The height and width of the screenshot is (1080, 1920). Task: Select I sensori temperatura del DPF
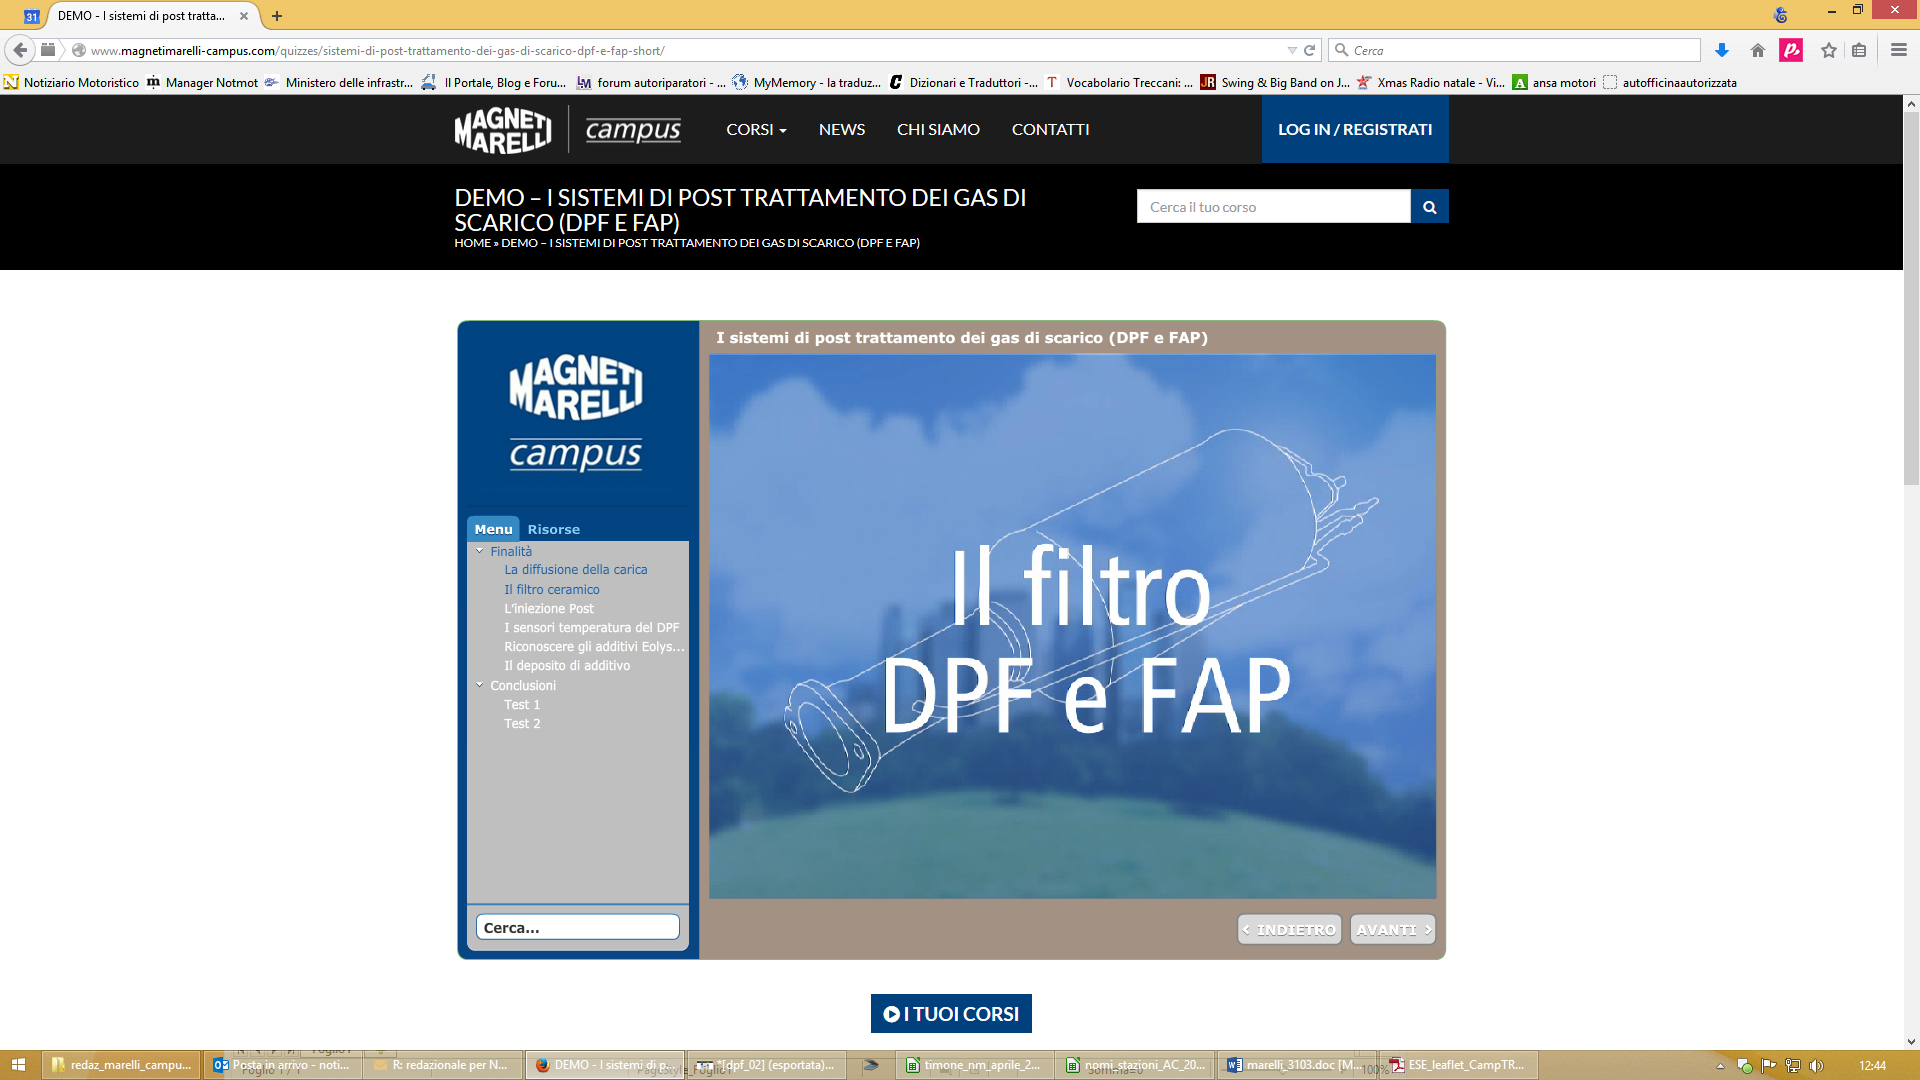pyautogui.click(x=592, y=628)
